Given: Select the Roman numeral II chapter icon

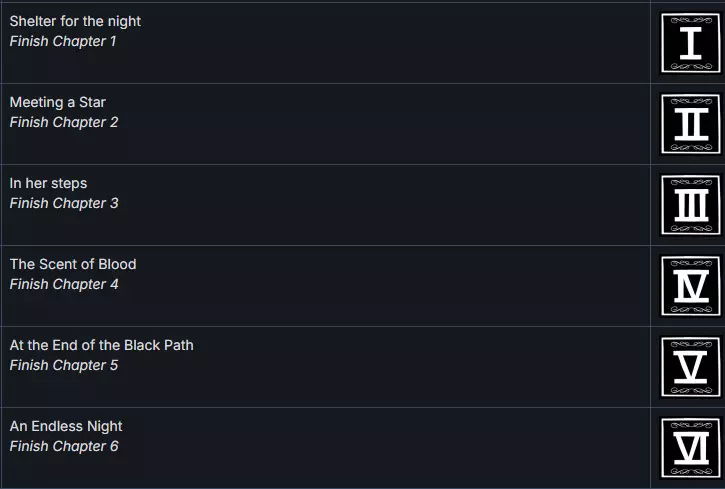Looking at the screenshot, I should [690, 124].
